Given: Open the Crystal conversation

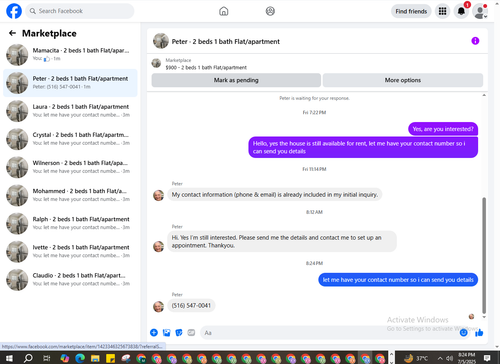Looking at the screenshot, I should point(70,139).
